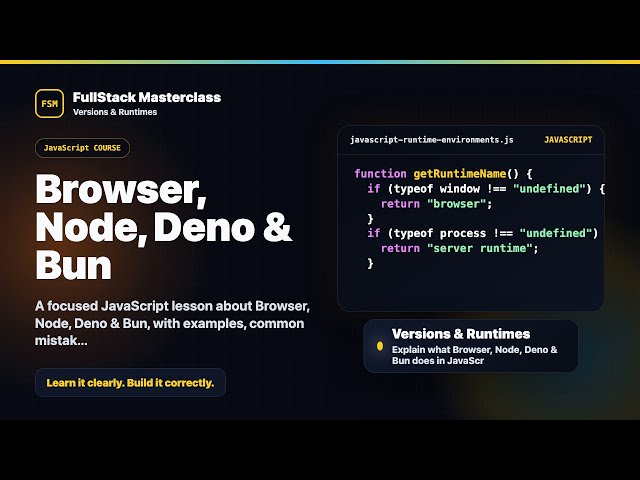Click the "function getRuntimeName() {" code line
This screenshot has width=640, height=480.
click(x=443, y=174)
